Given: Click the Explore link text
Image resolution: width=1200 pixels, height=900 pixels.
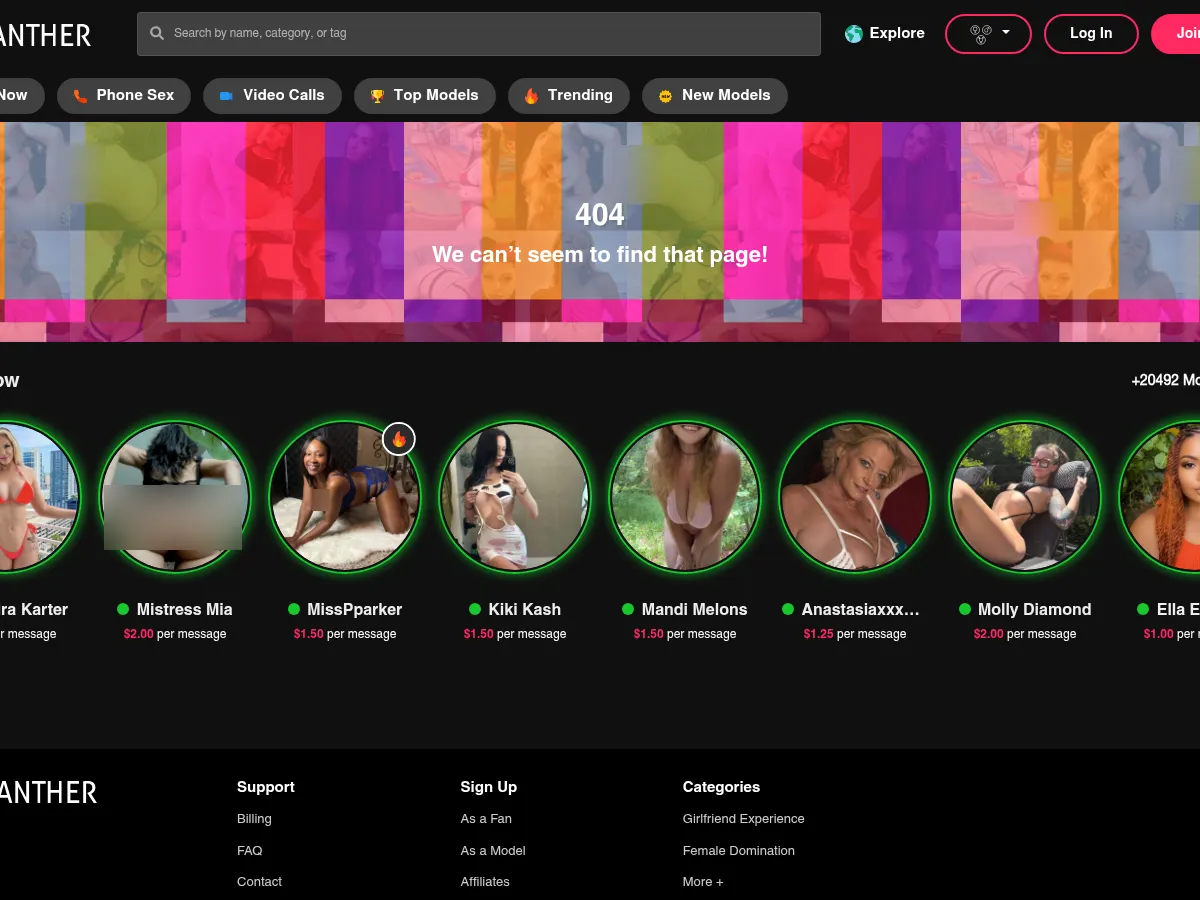Looking at the screenshot, I should [x=897, y=33].
